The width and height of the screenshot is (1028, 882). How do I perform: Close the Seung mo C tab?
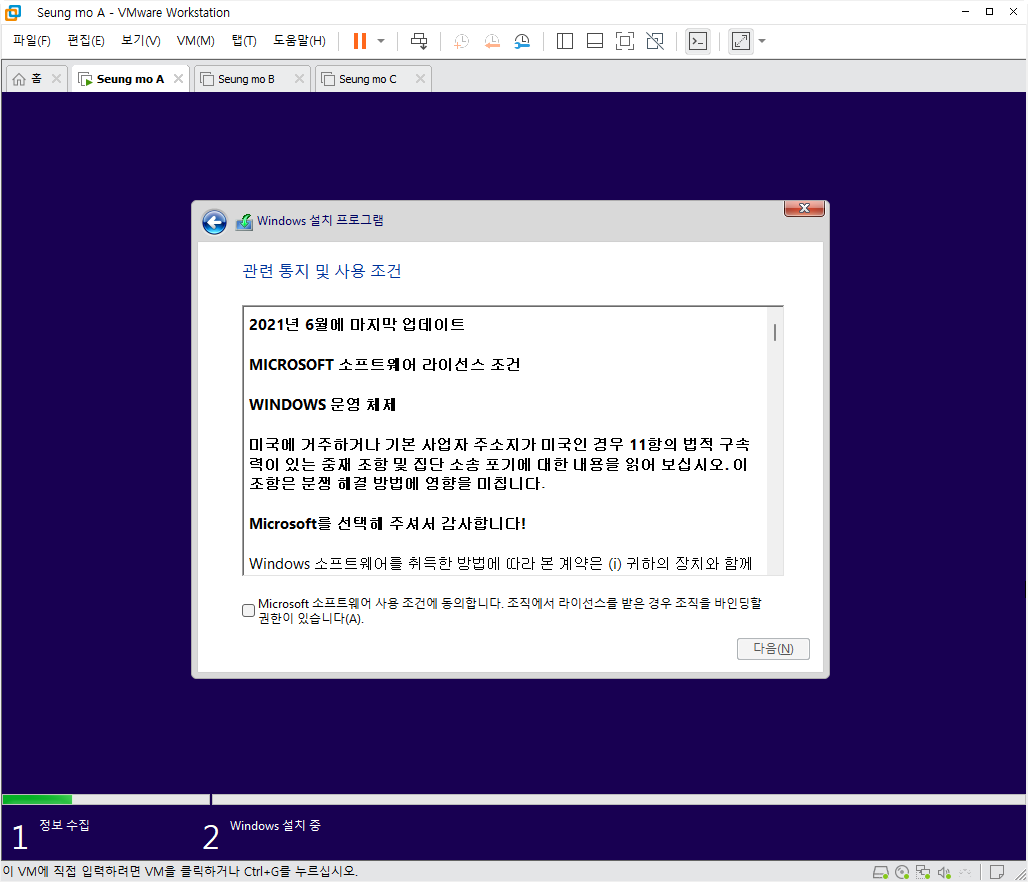pos(420,79)
